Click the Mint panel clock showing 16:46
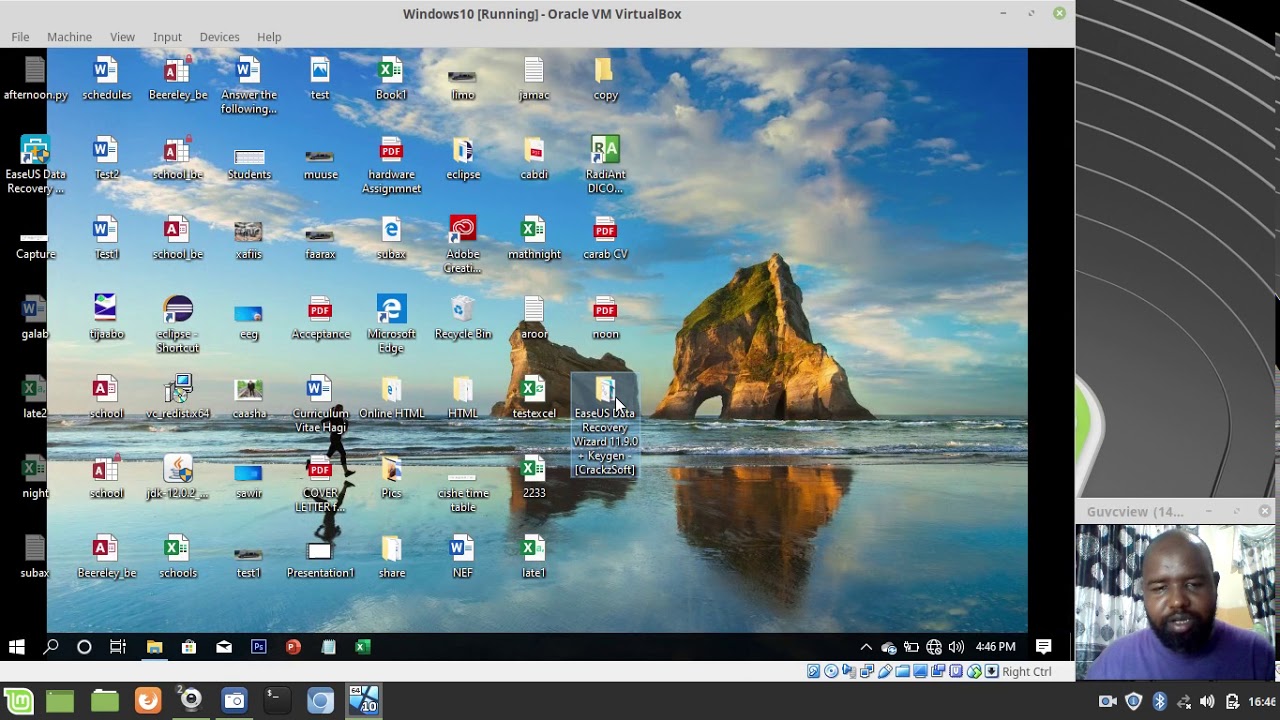 pos(1262,701)
